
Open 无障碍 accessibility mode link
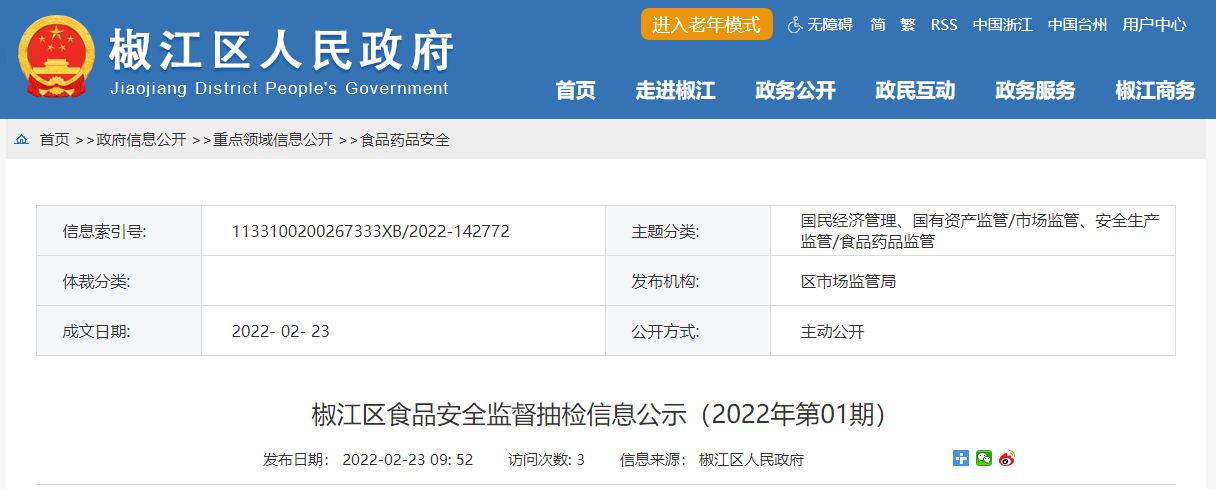click(x=830, y=25)
